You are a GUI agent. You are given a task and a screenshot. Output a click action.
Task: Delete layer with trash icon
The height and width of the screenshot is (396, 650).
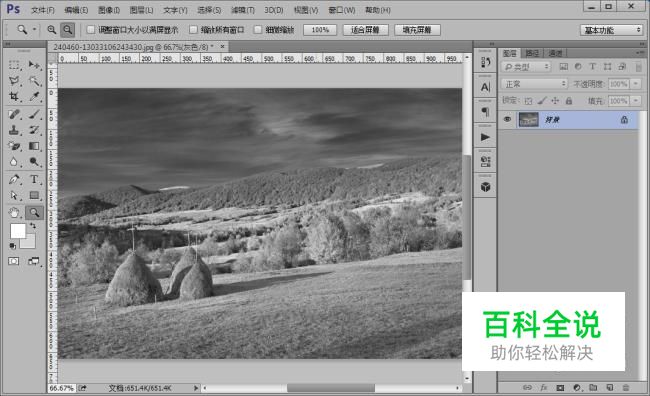(626, 388)
